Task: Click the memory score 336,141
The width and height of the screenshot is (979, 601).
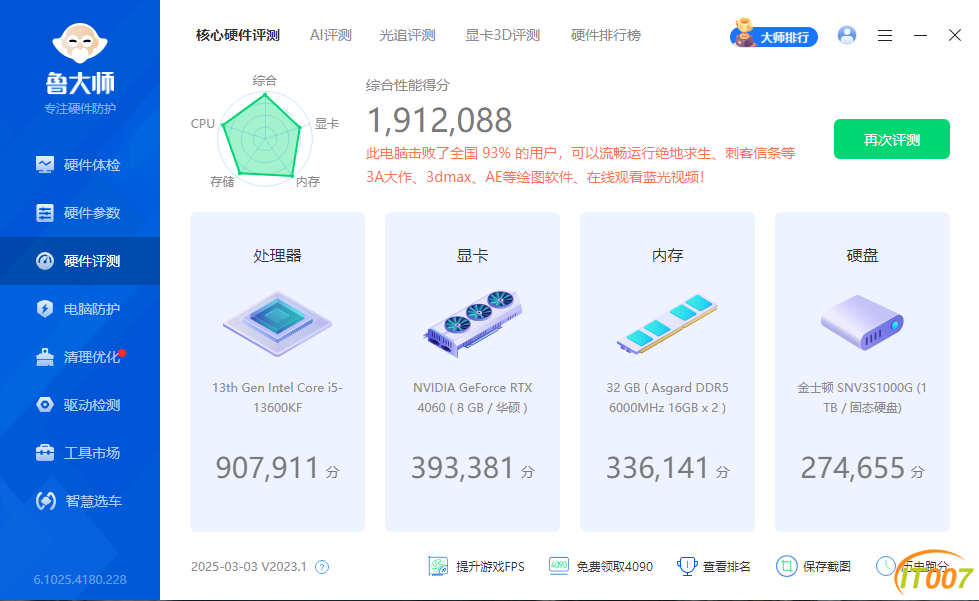Action: tap(657, 467)
